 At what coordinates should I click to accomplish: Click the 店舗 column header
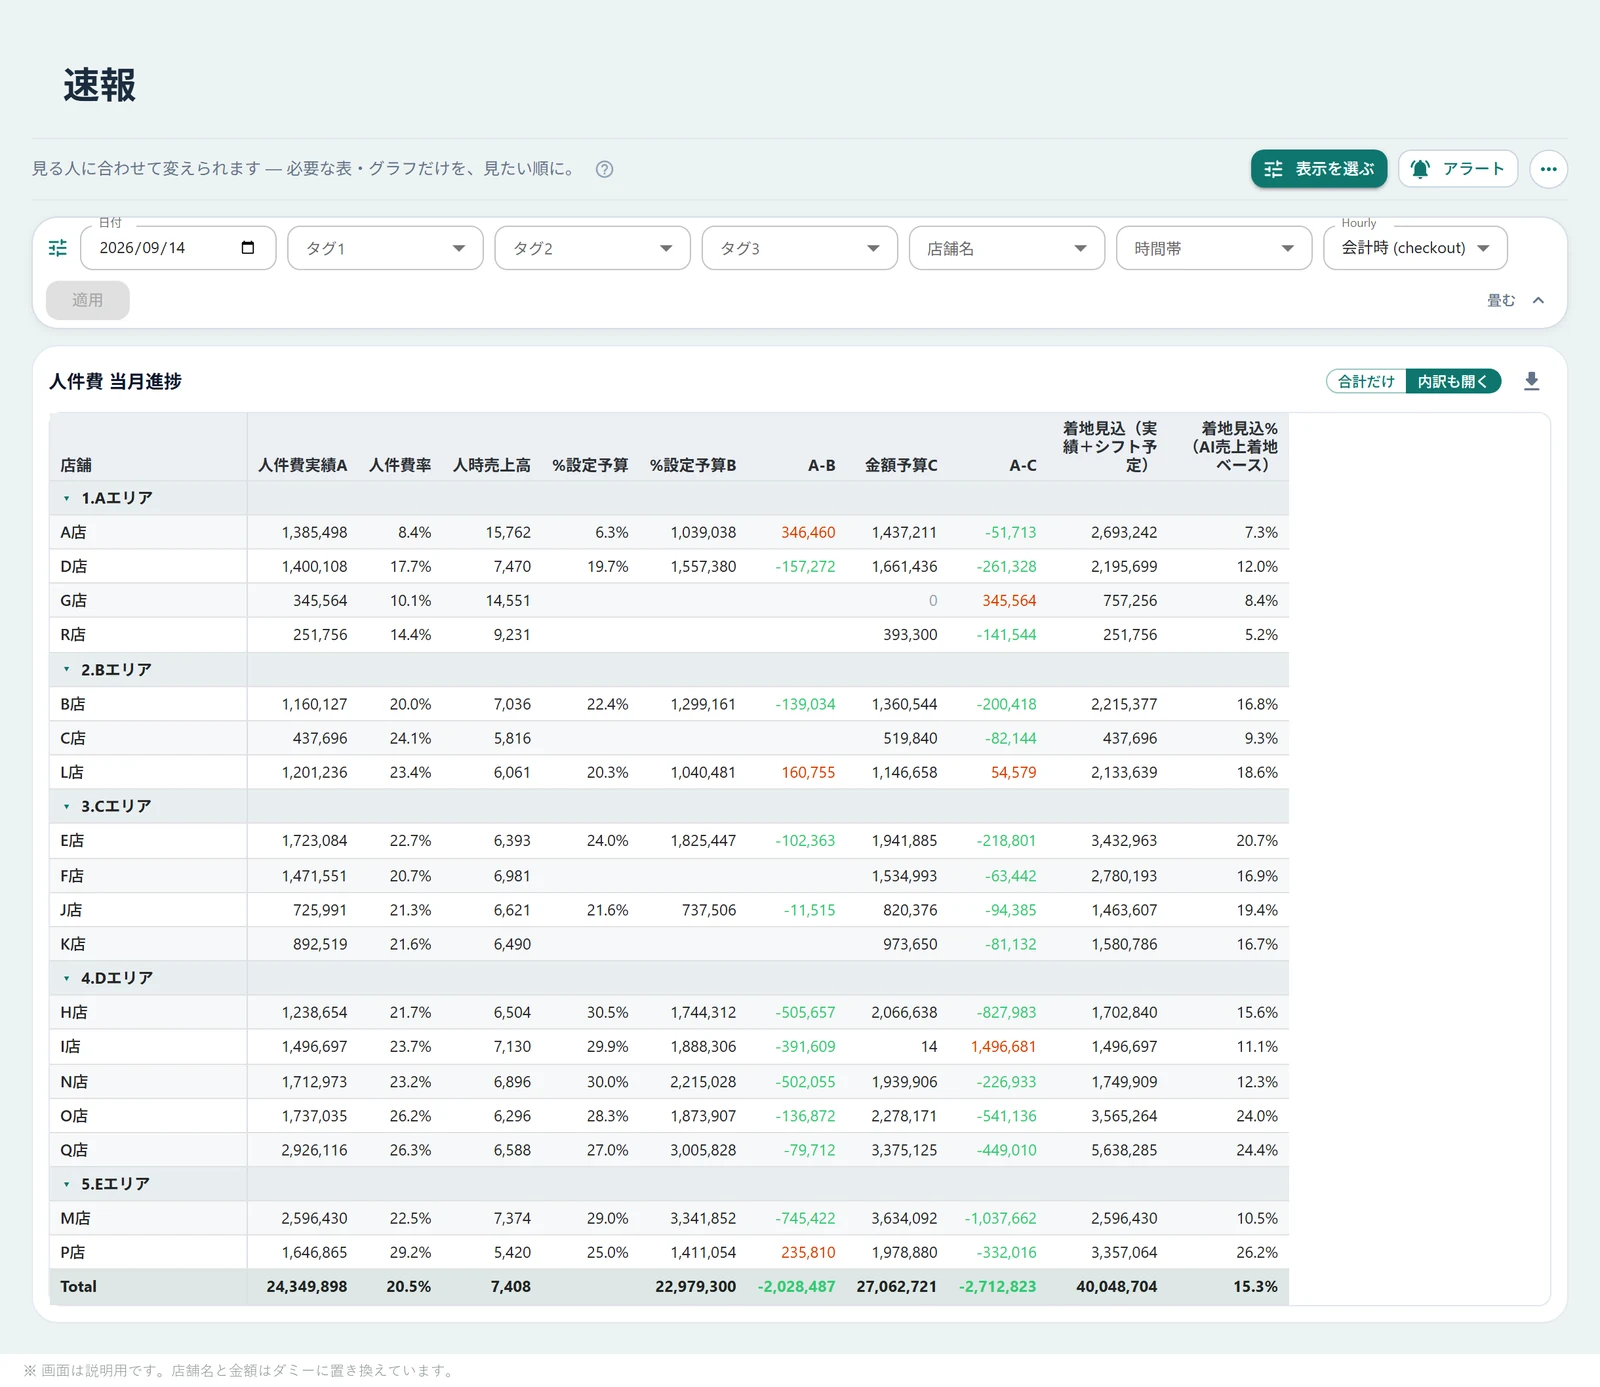pyautogui.click(x=76, y=465)
